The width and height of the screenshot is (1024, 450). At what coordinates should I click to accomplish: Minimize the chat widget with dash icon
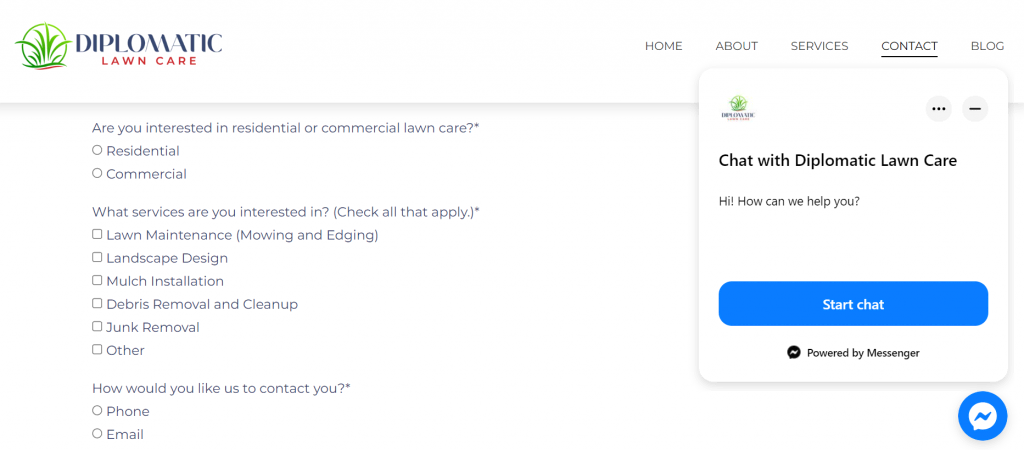coord(975,108)
